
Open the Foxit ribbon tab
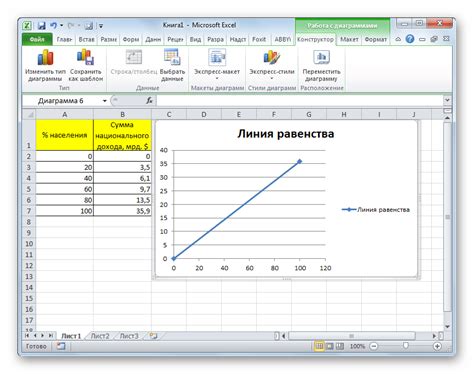[x=259, y=39]
